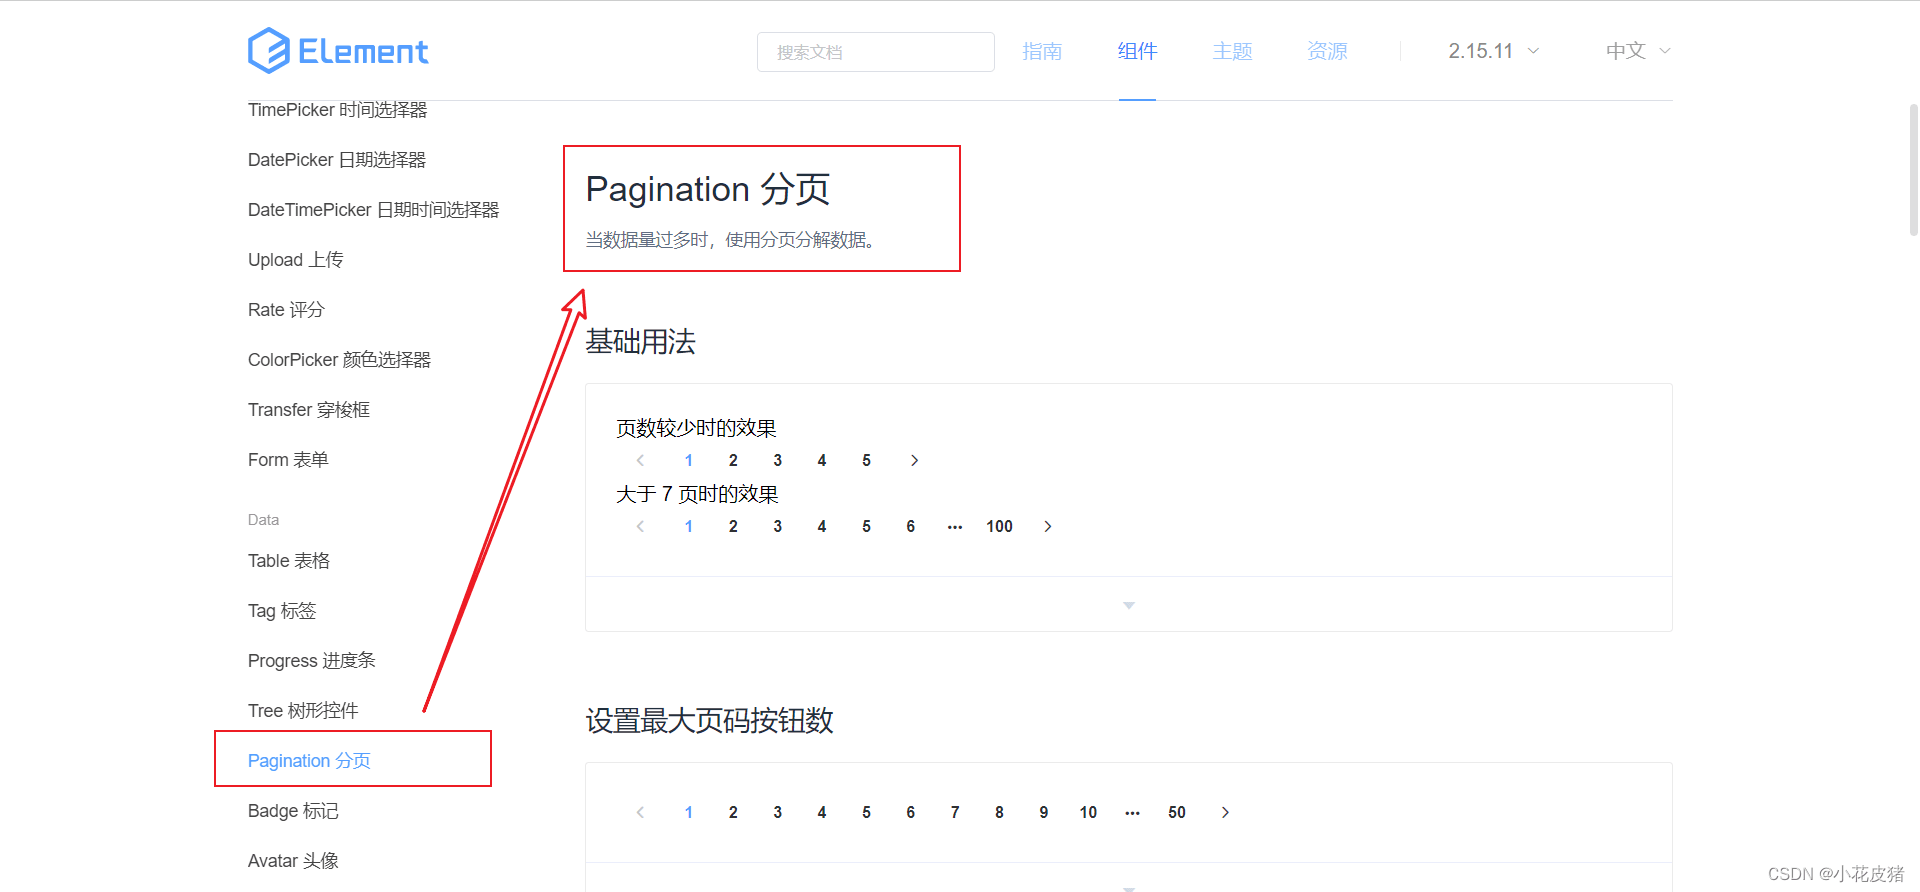Select page 3 in the 5-page pagination
Screen dimensions: 1920x892
778,460
